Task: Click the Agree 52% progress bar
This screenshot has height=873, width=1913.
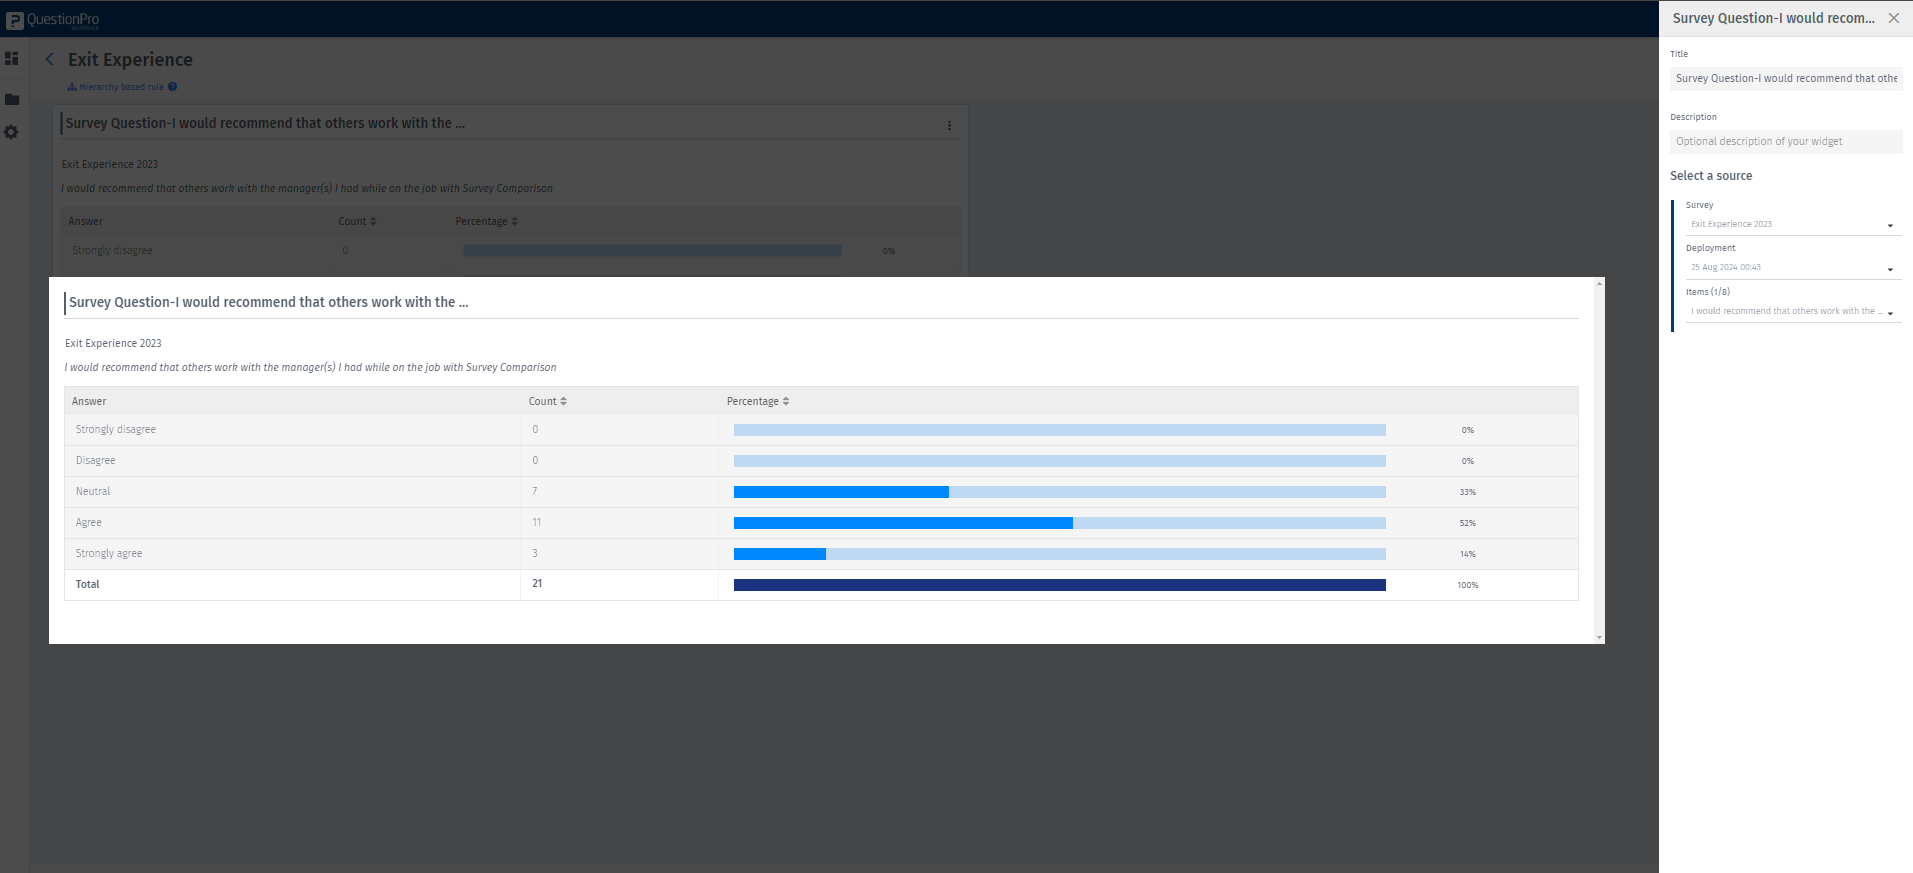Action: (1060, 523)
